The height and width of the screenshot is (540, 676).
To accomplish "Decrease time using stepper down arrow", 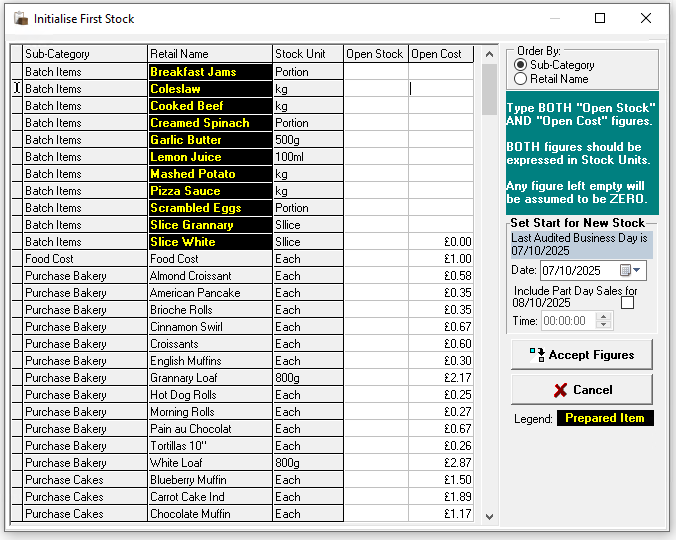I will pyautogui.click(x=602, y=325).
